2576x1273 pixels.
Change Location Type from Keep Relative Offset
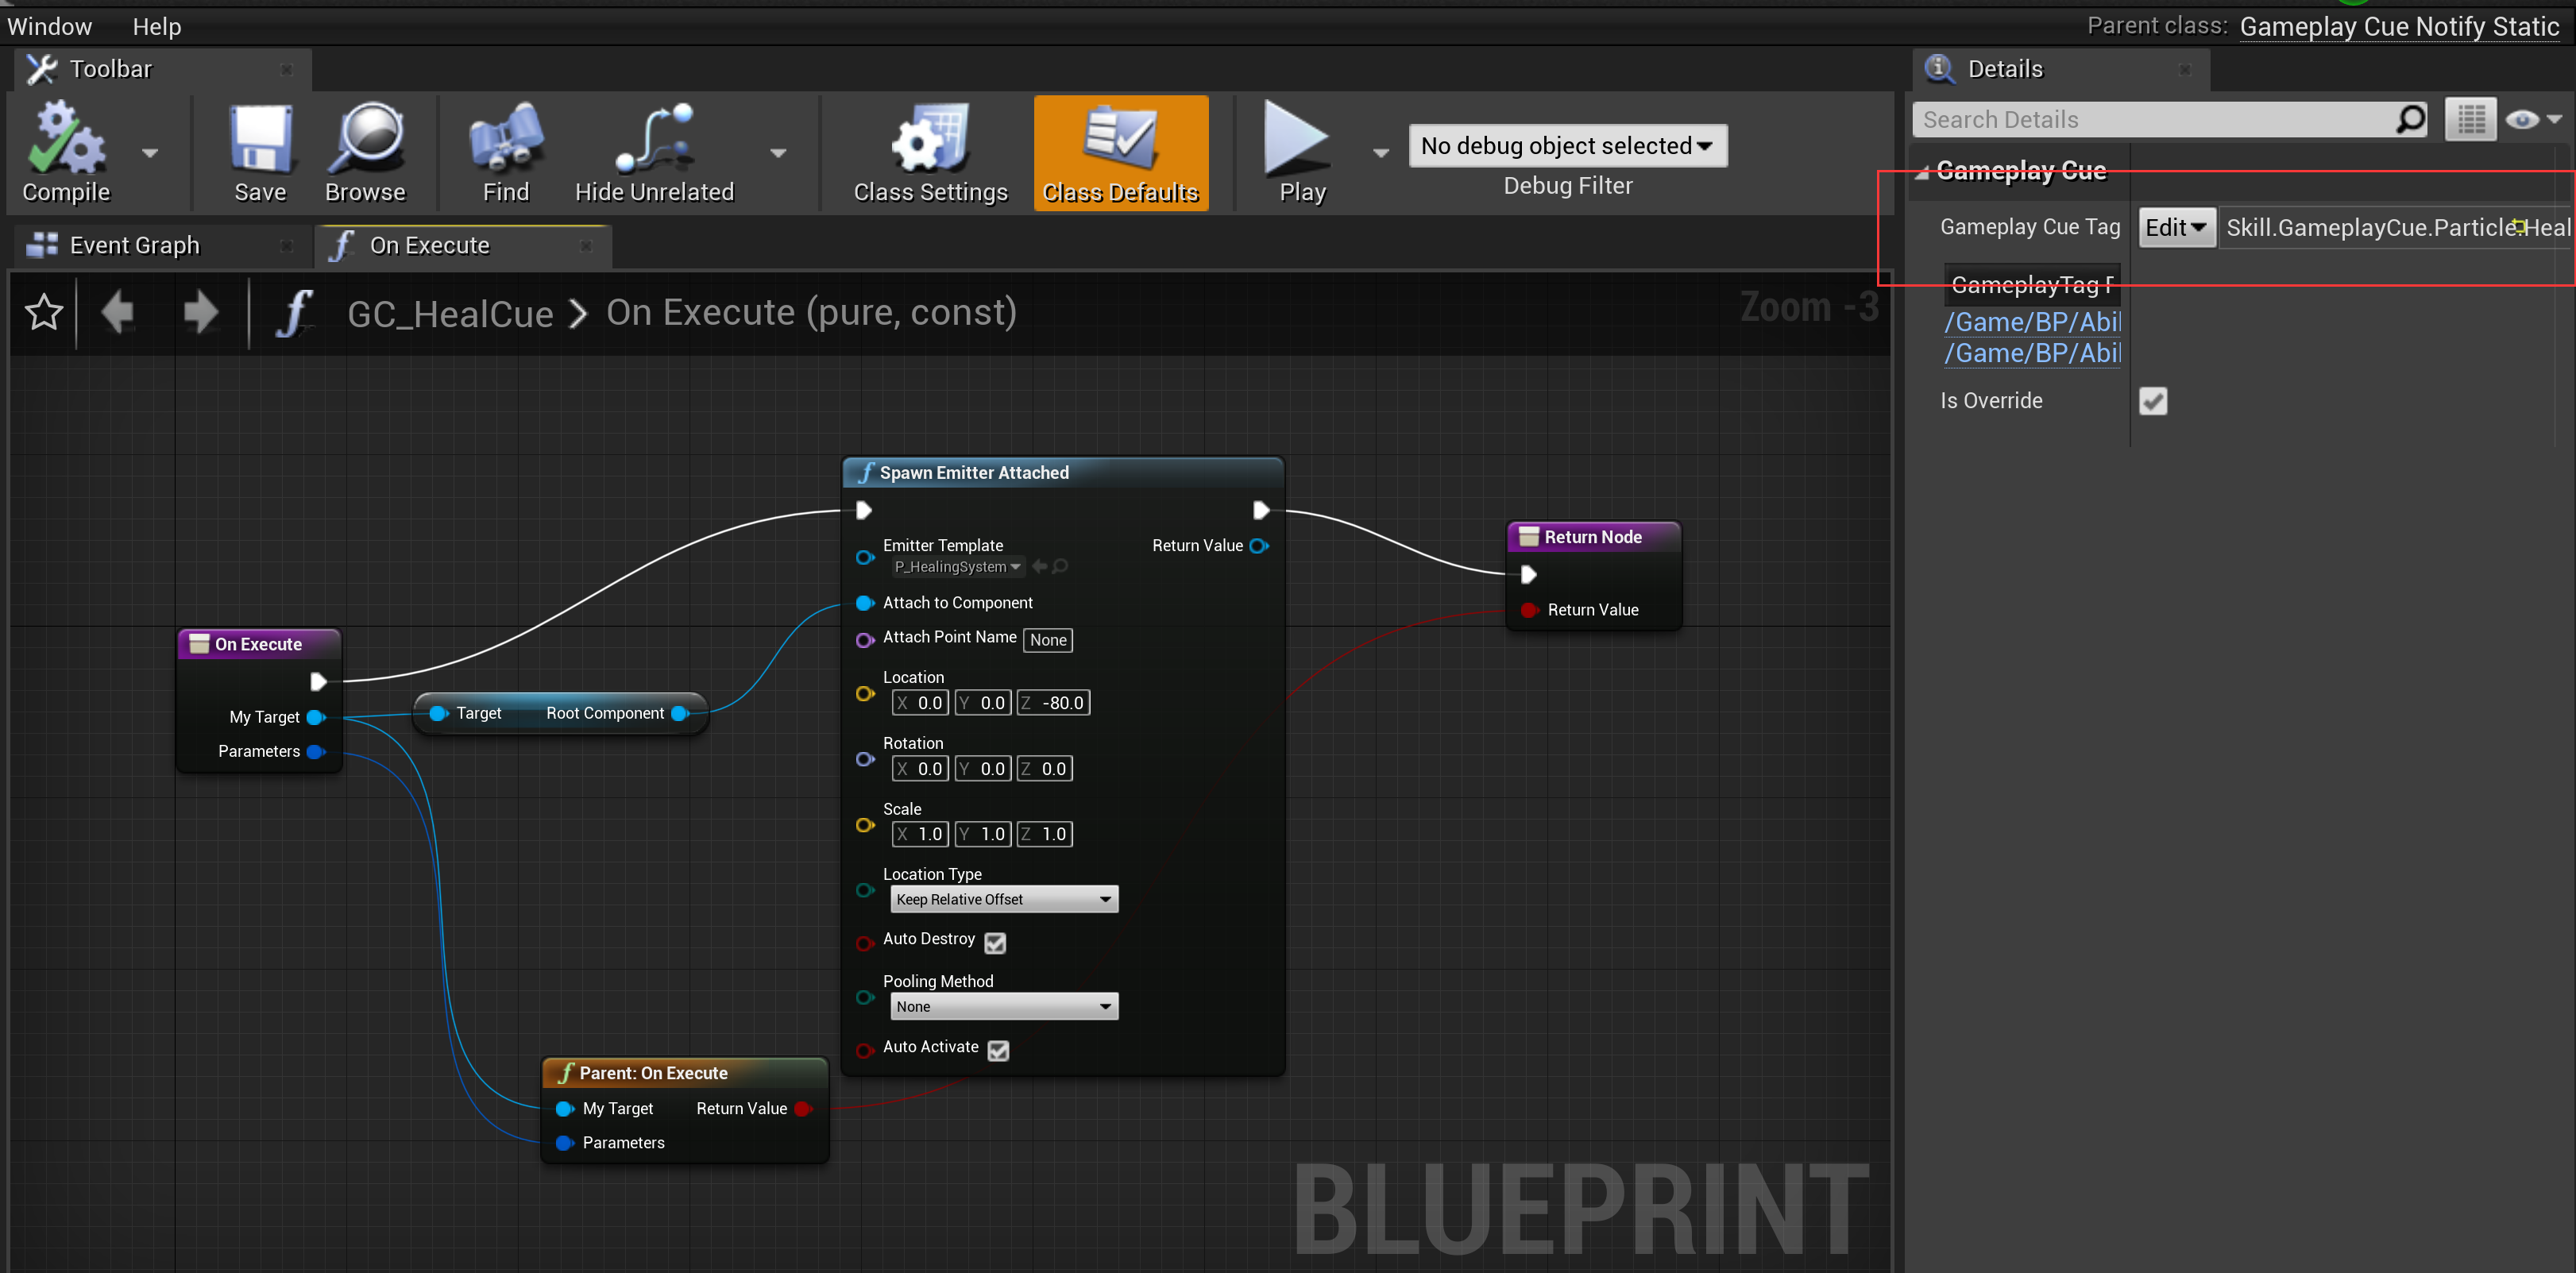(x=1003, y=898)
